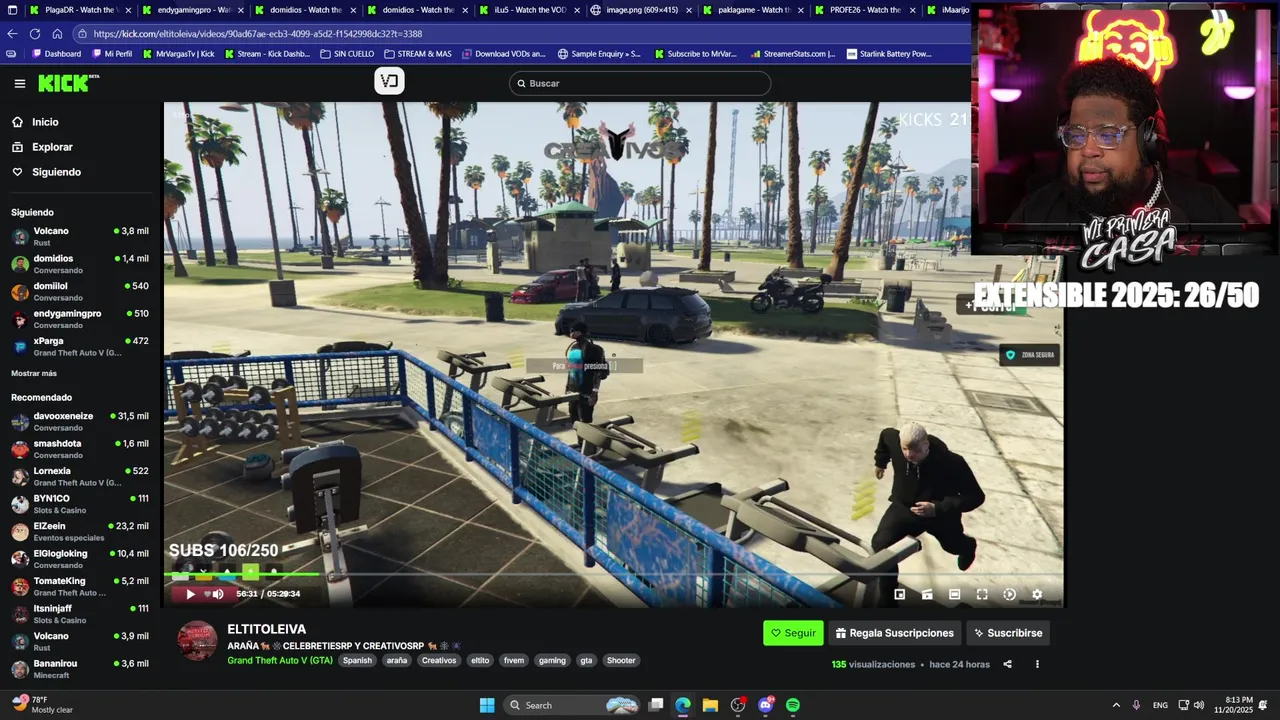
Task: Expand Mostrar más followed channels
Action: coord(34,373)
